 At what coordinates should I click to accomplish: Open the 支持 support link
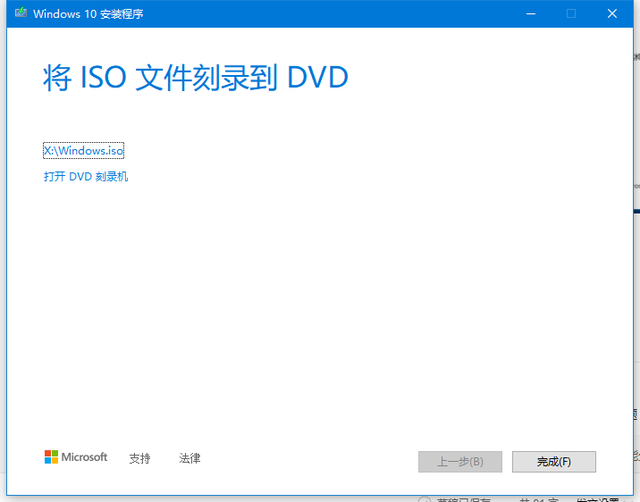[x=140, y=458]
